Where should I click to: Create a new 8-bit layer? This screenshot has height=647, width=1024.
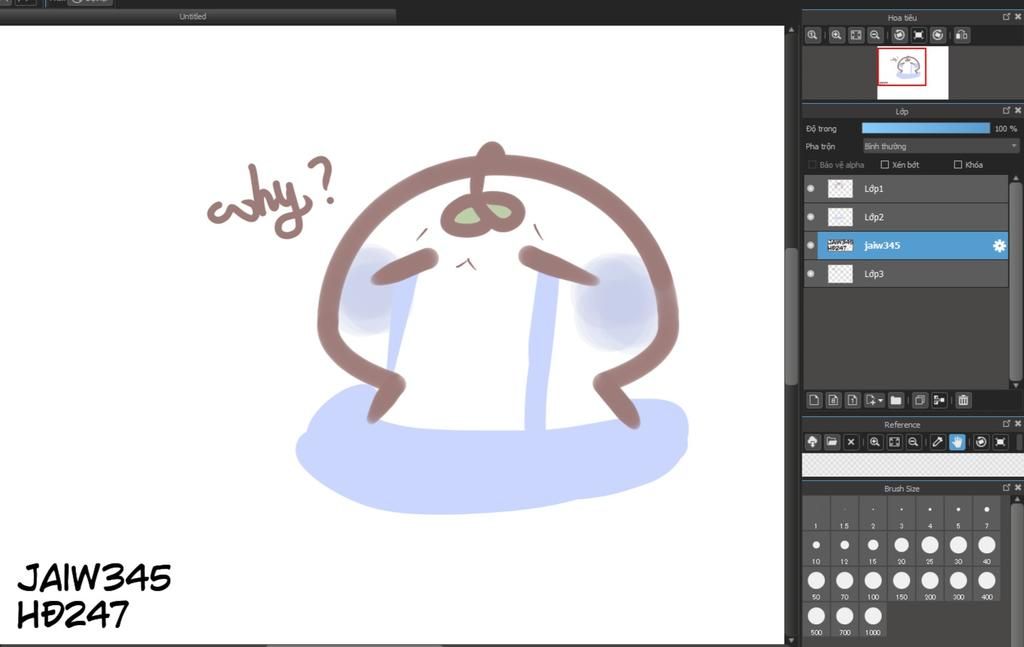(x=833, y=400)
